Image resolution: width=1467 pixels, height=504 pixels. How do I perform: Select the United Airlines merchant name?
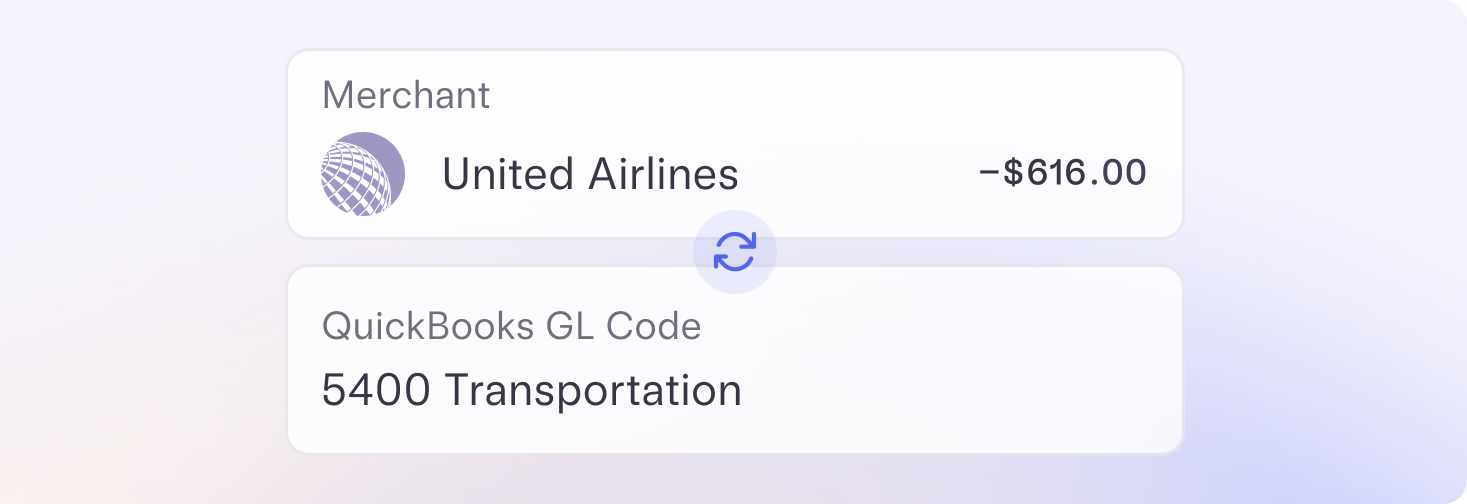pos(590,175)
